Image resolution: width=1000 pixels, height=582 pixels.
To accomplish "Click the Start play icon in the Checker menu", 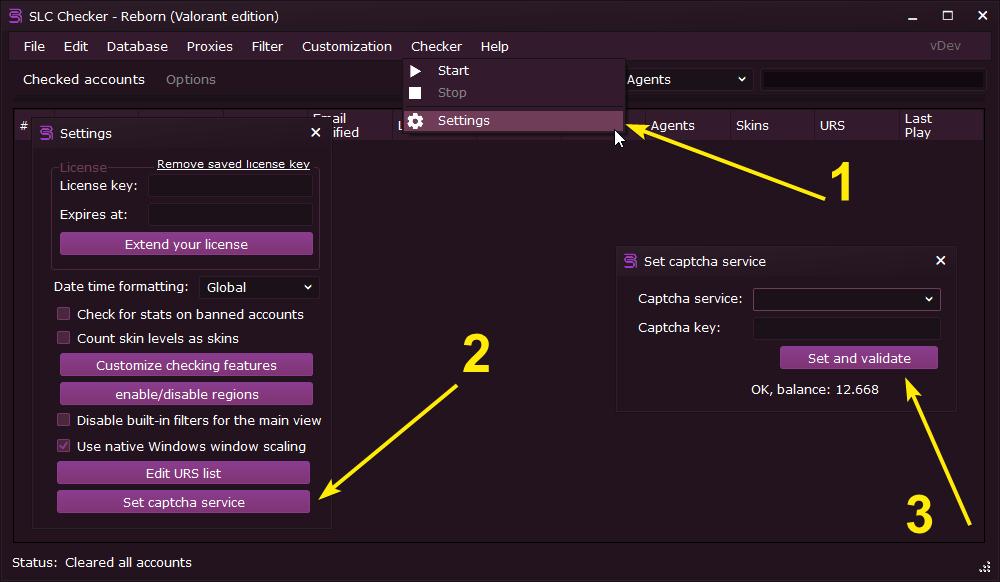I will tap(415, 71).
